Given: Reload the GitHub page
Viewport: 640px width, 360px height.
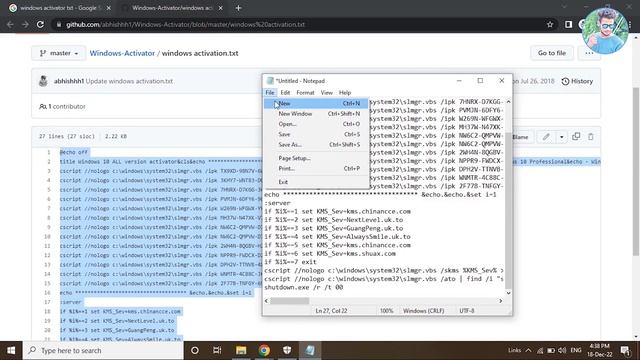Looking at the screenshot, I should pyautogui.click(x=40, y=24).
